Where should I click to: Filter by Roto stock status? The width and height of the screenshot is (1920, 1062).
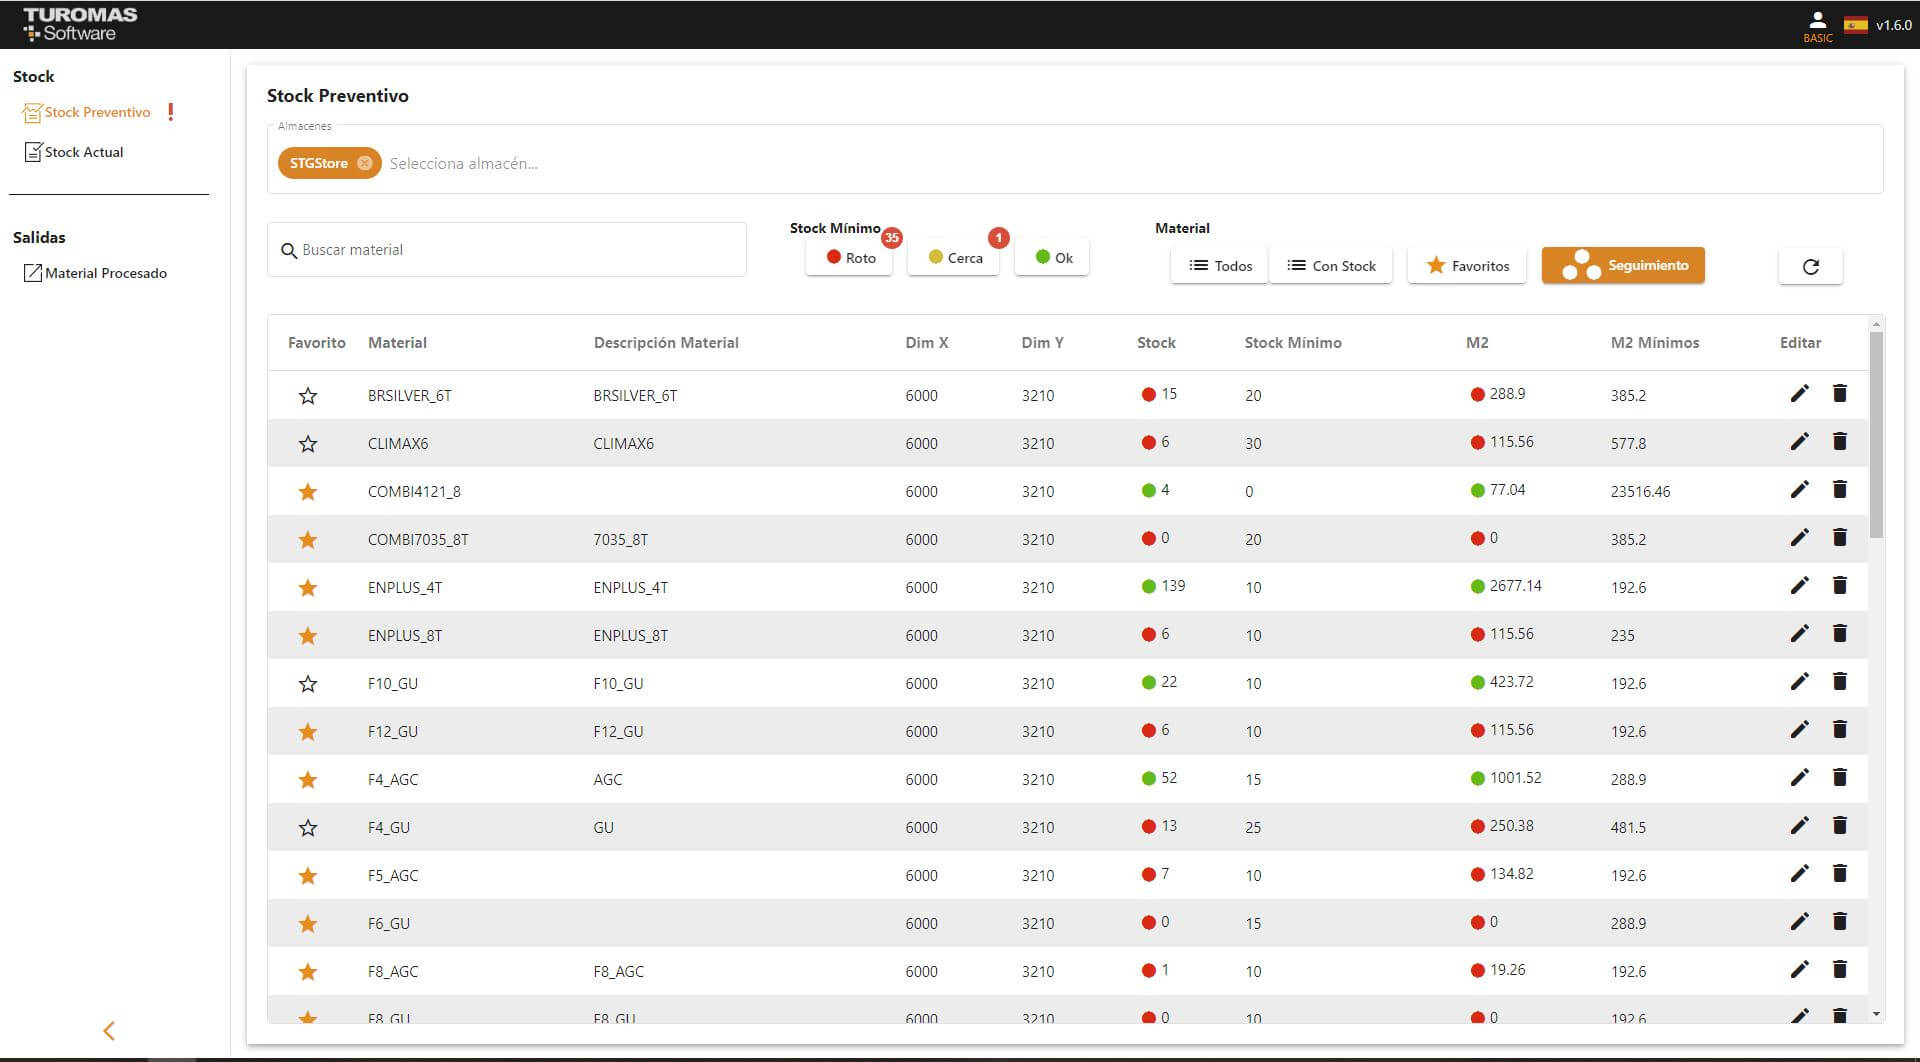850,258
